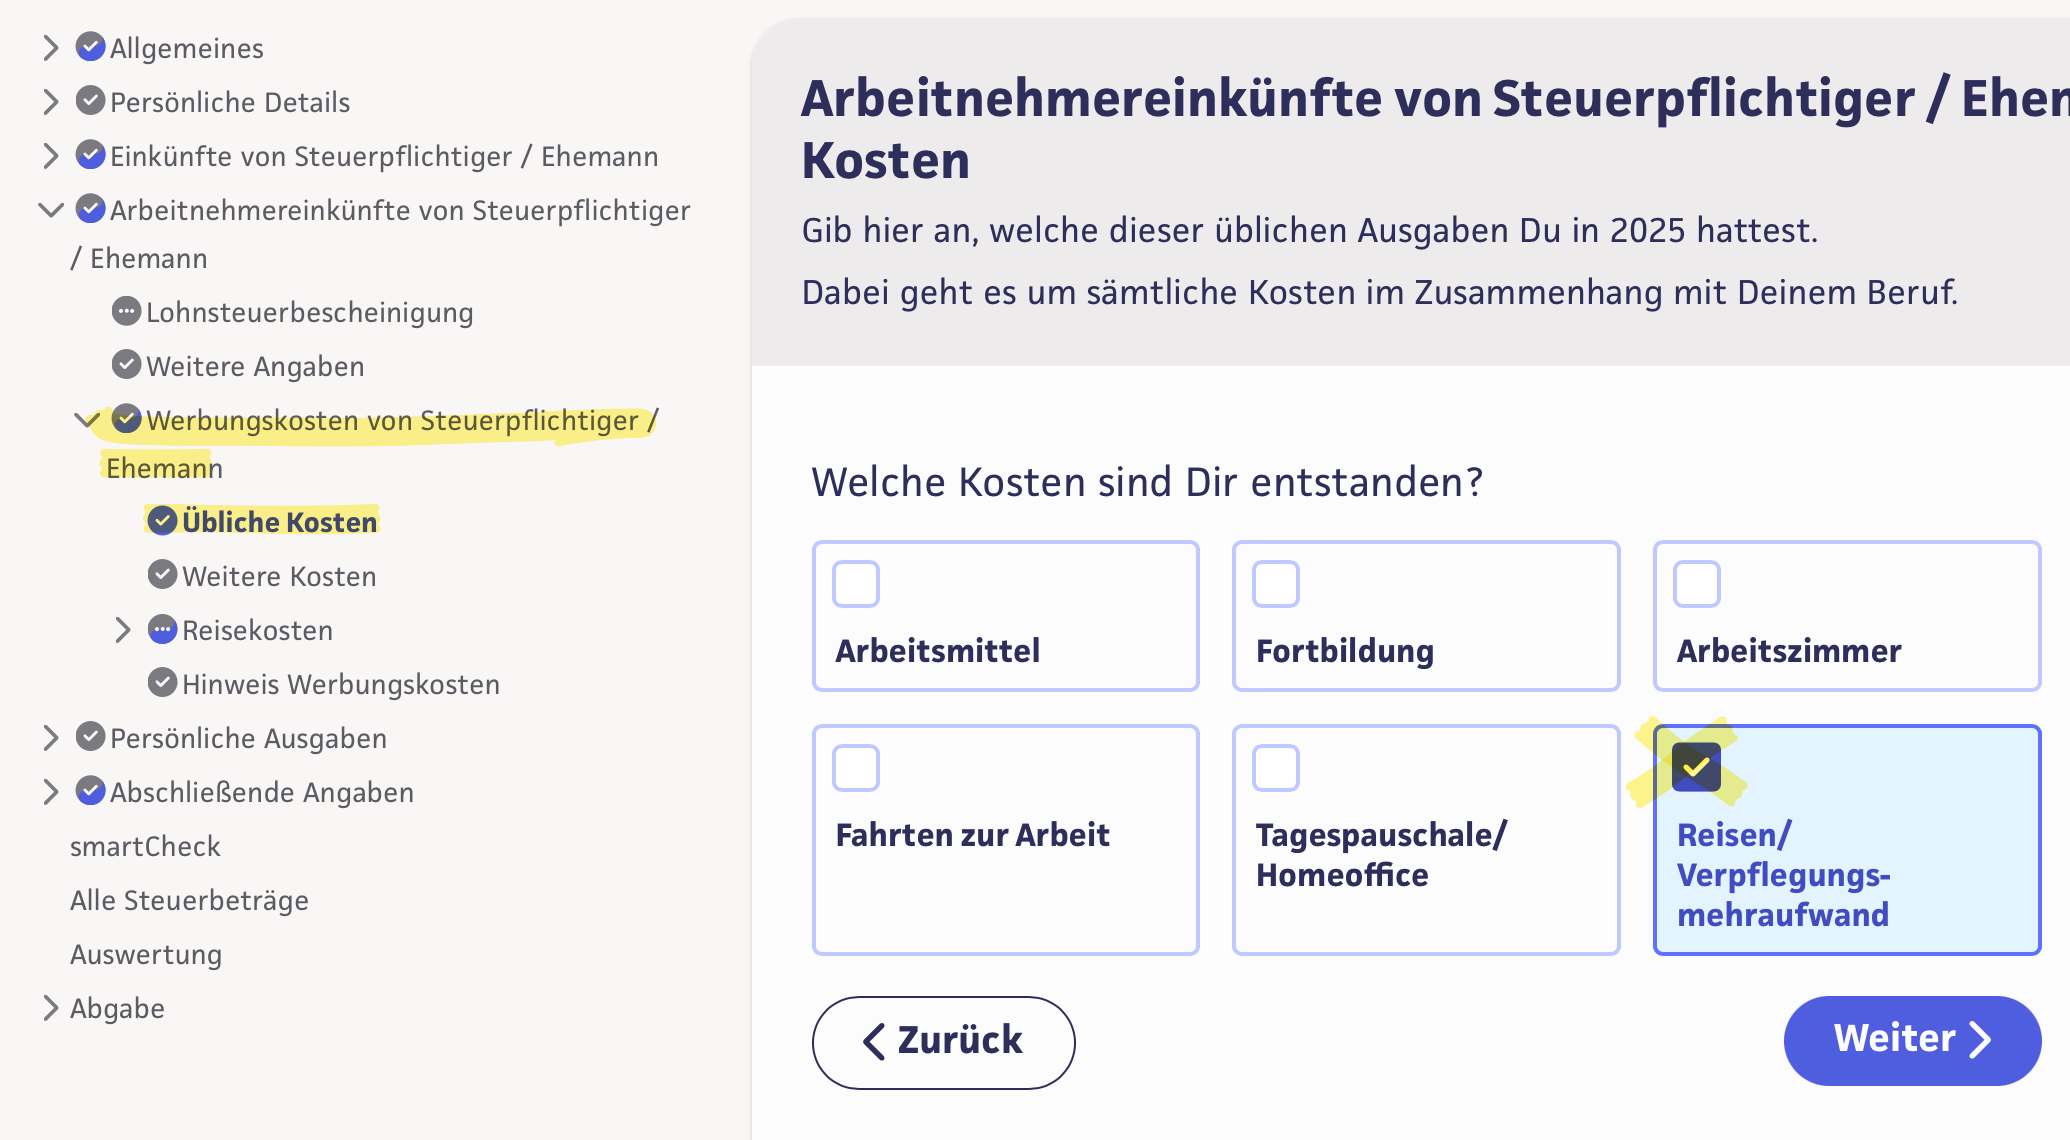The width and height of the screenshot is (2070, 1140).
Task: Click the checkmark icon beside Persönliche Details
Action: 90,101
